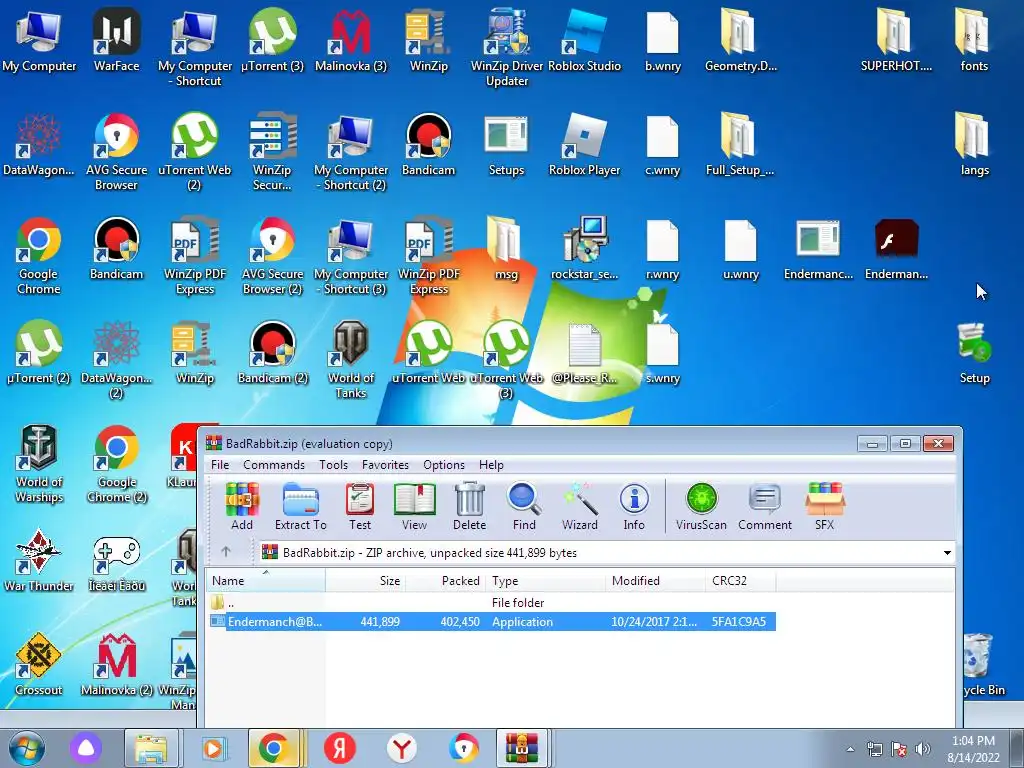Select the Geometry.D... folder
Image resolution: width=1024 pixels, height=768 pixels.
(x=740, y=40)
